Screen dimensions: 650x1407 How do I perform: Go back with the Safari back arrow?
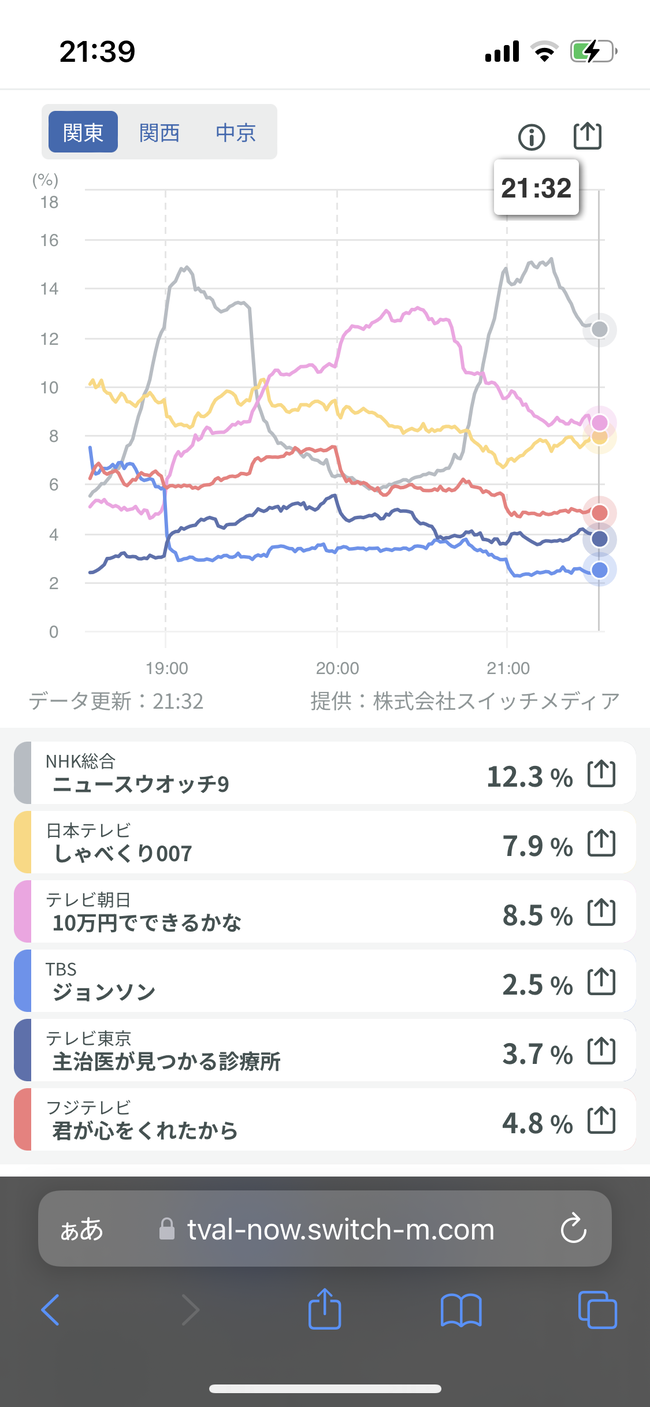coord(50,1310)
